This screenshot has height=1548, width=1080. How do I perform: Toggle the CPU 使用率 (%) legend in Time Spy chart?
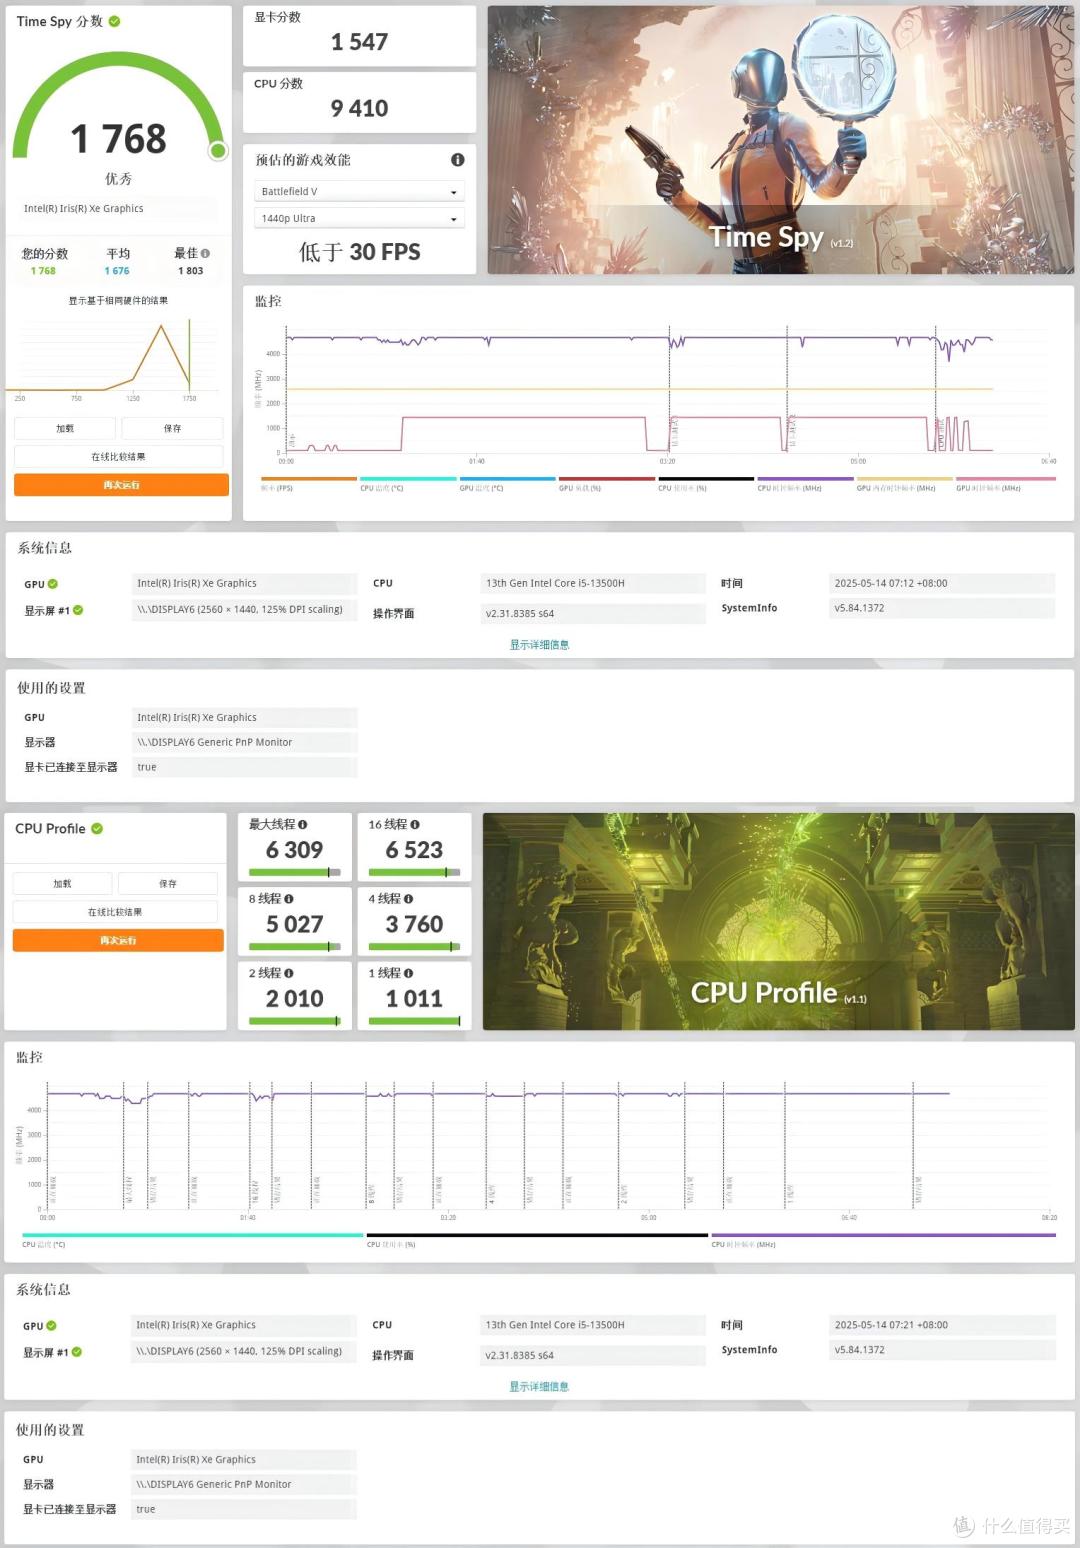click(706, 484)
